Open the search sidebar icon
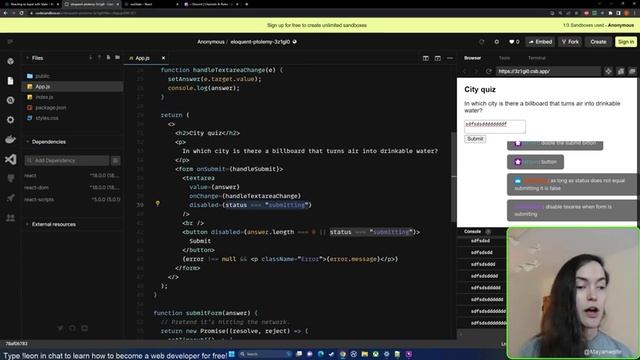This screenshot has height=360, width=640. coord(11,100)
